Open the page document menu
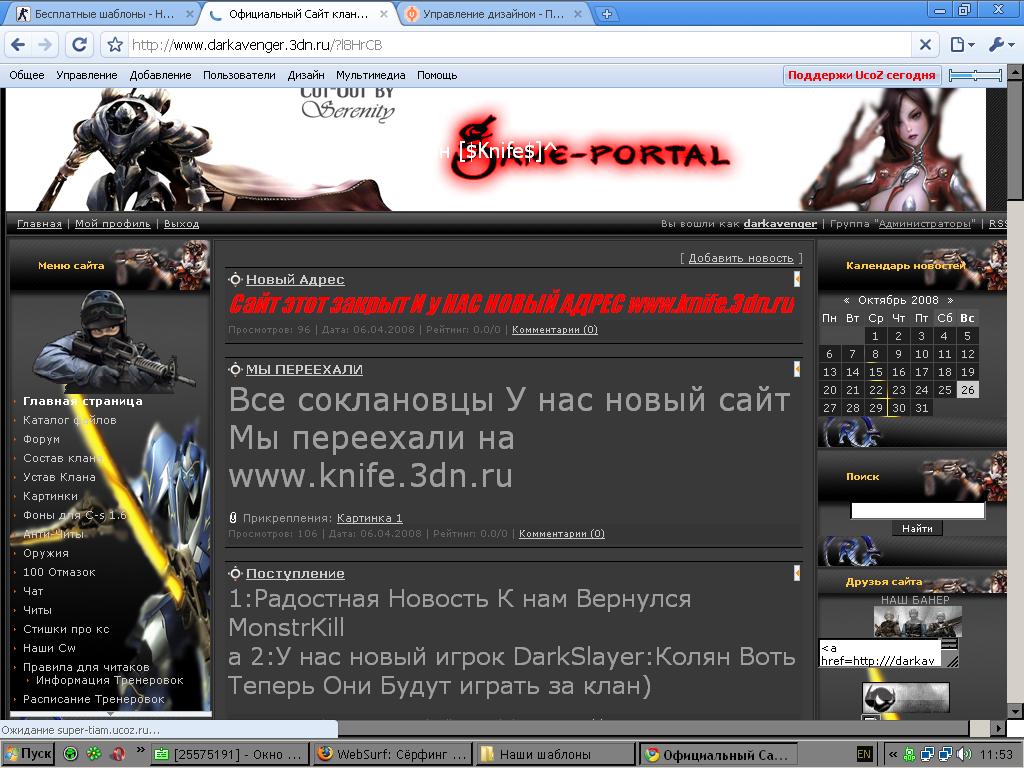 click(961, 45)
